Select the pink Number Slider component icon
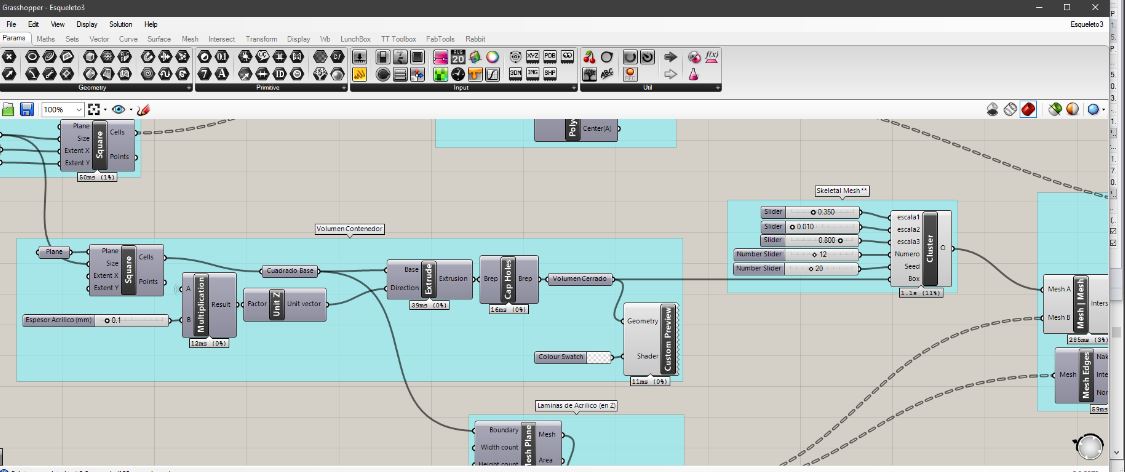This screenshot has height=472, width=1125. 441,56
